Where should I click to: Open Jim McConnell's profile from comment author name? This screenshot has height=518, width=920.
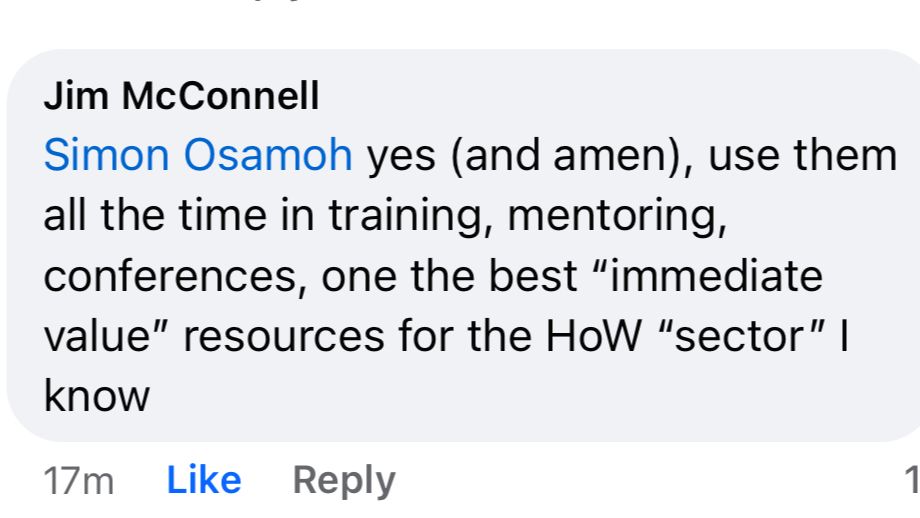point(181,97)
